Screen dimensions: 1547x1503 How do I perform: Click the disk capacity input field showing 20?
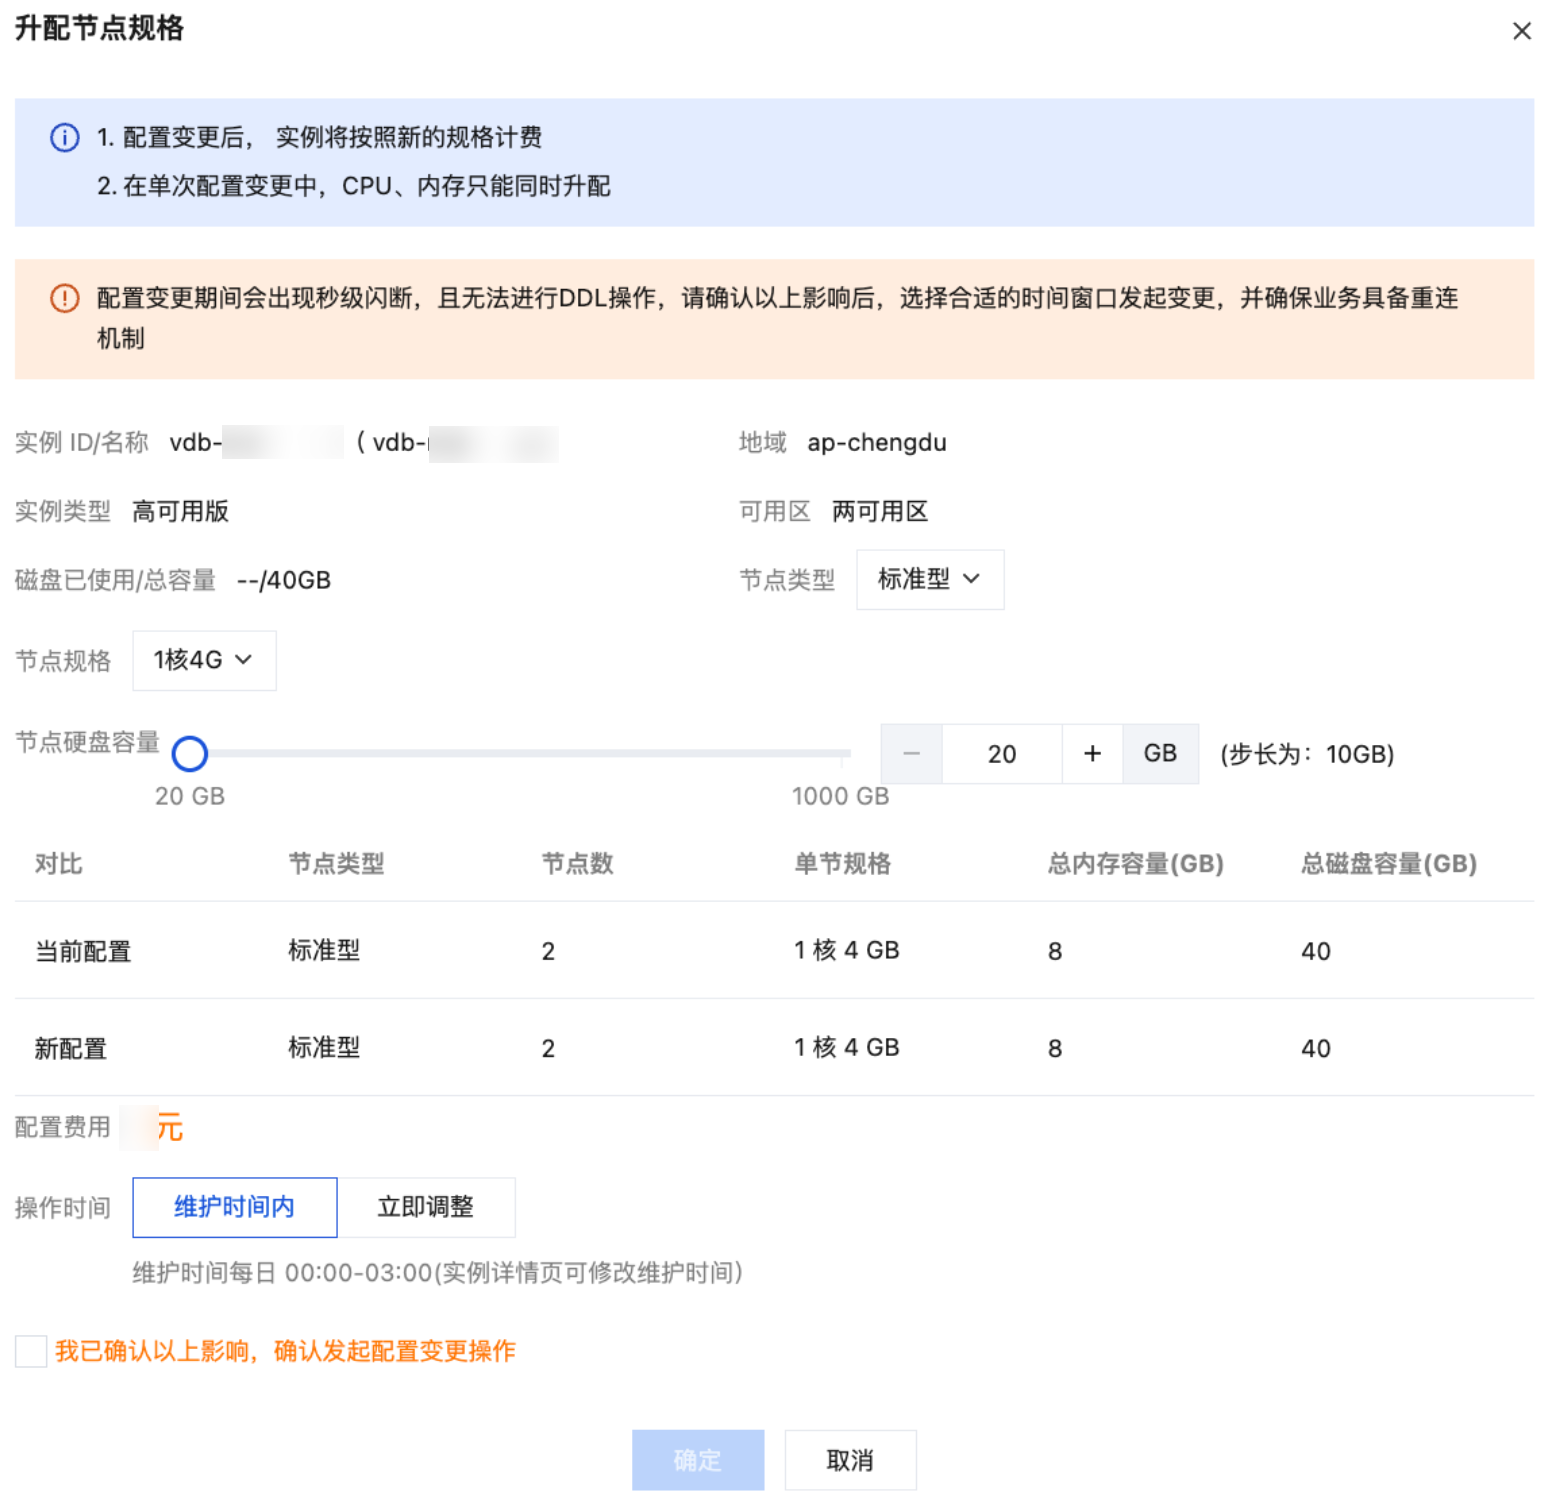coord(1001,754)
